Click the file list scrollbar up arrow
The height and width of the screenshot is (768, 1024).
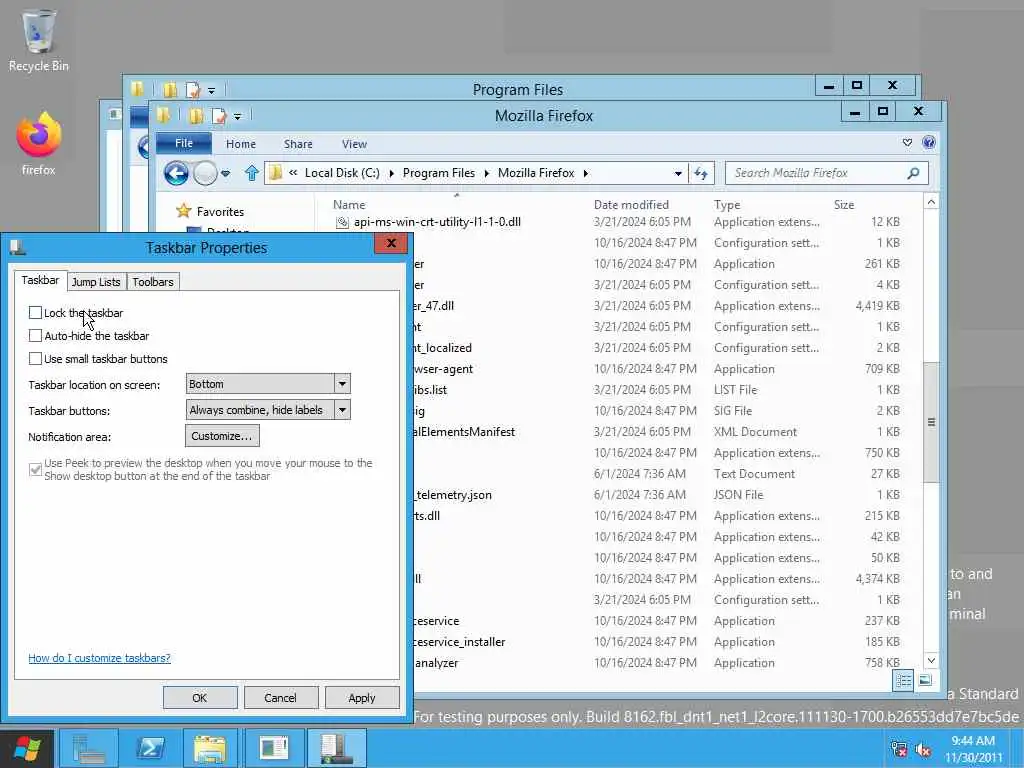click(931, 202)
